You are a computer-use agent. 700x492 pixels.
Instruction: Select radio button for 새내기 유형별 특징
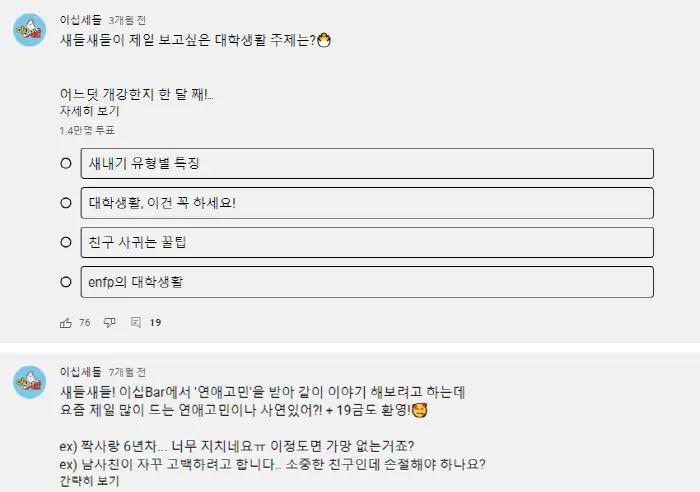pyautogui.click(x=66, y=163)
